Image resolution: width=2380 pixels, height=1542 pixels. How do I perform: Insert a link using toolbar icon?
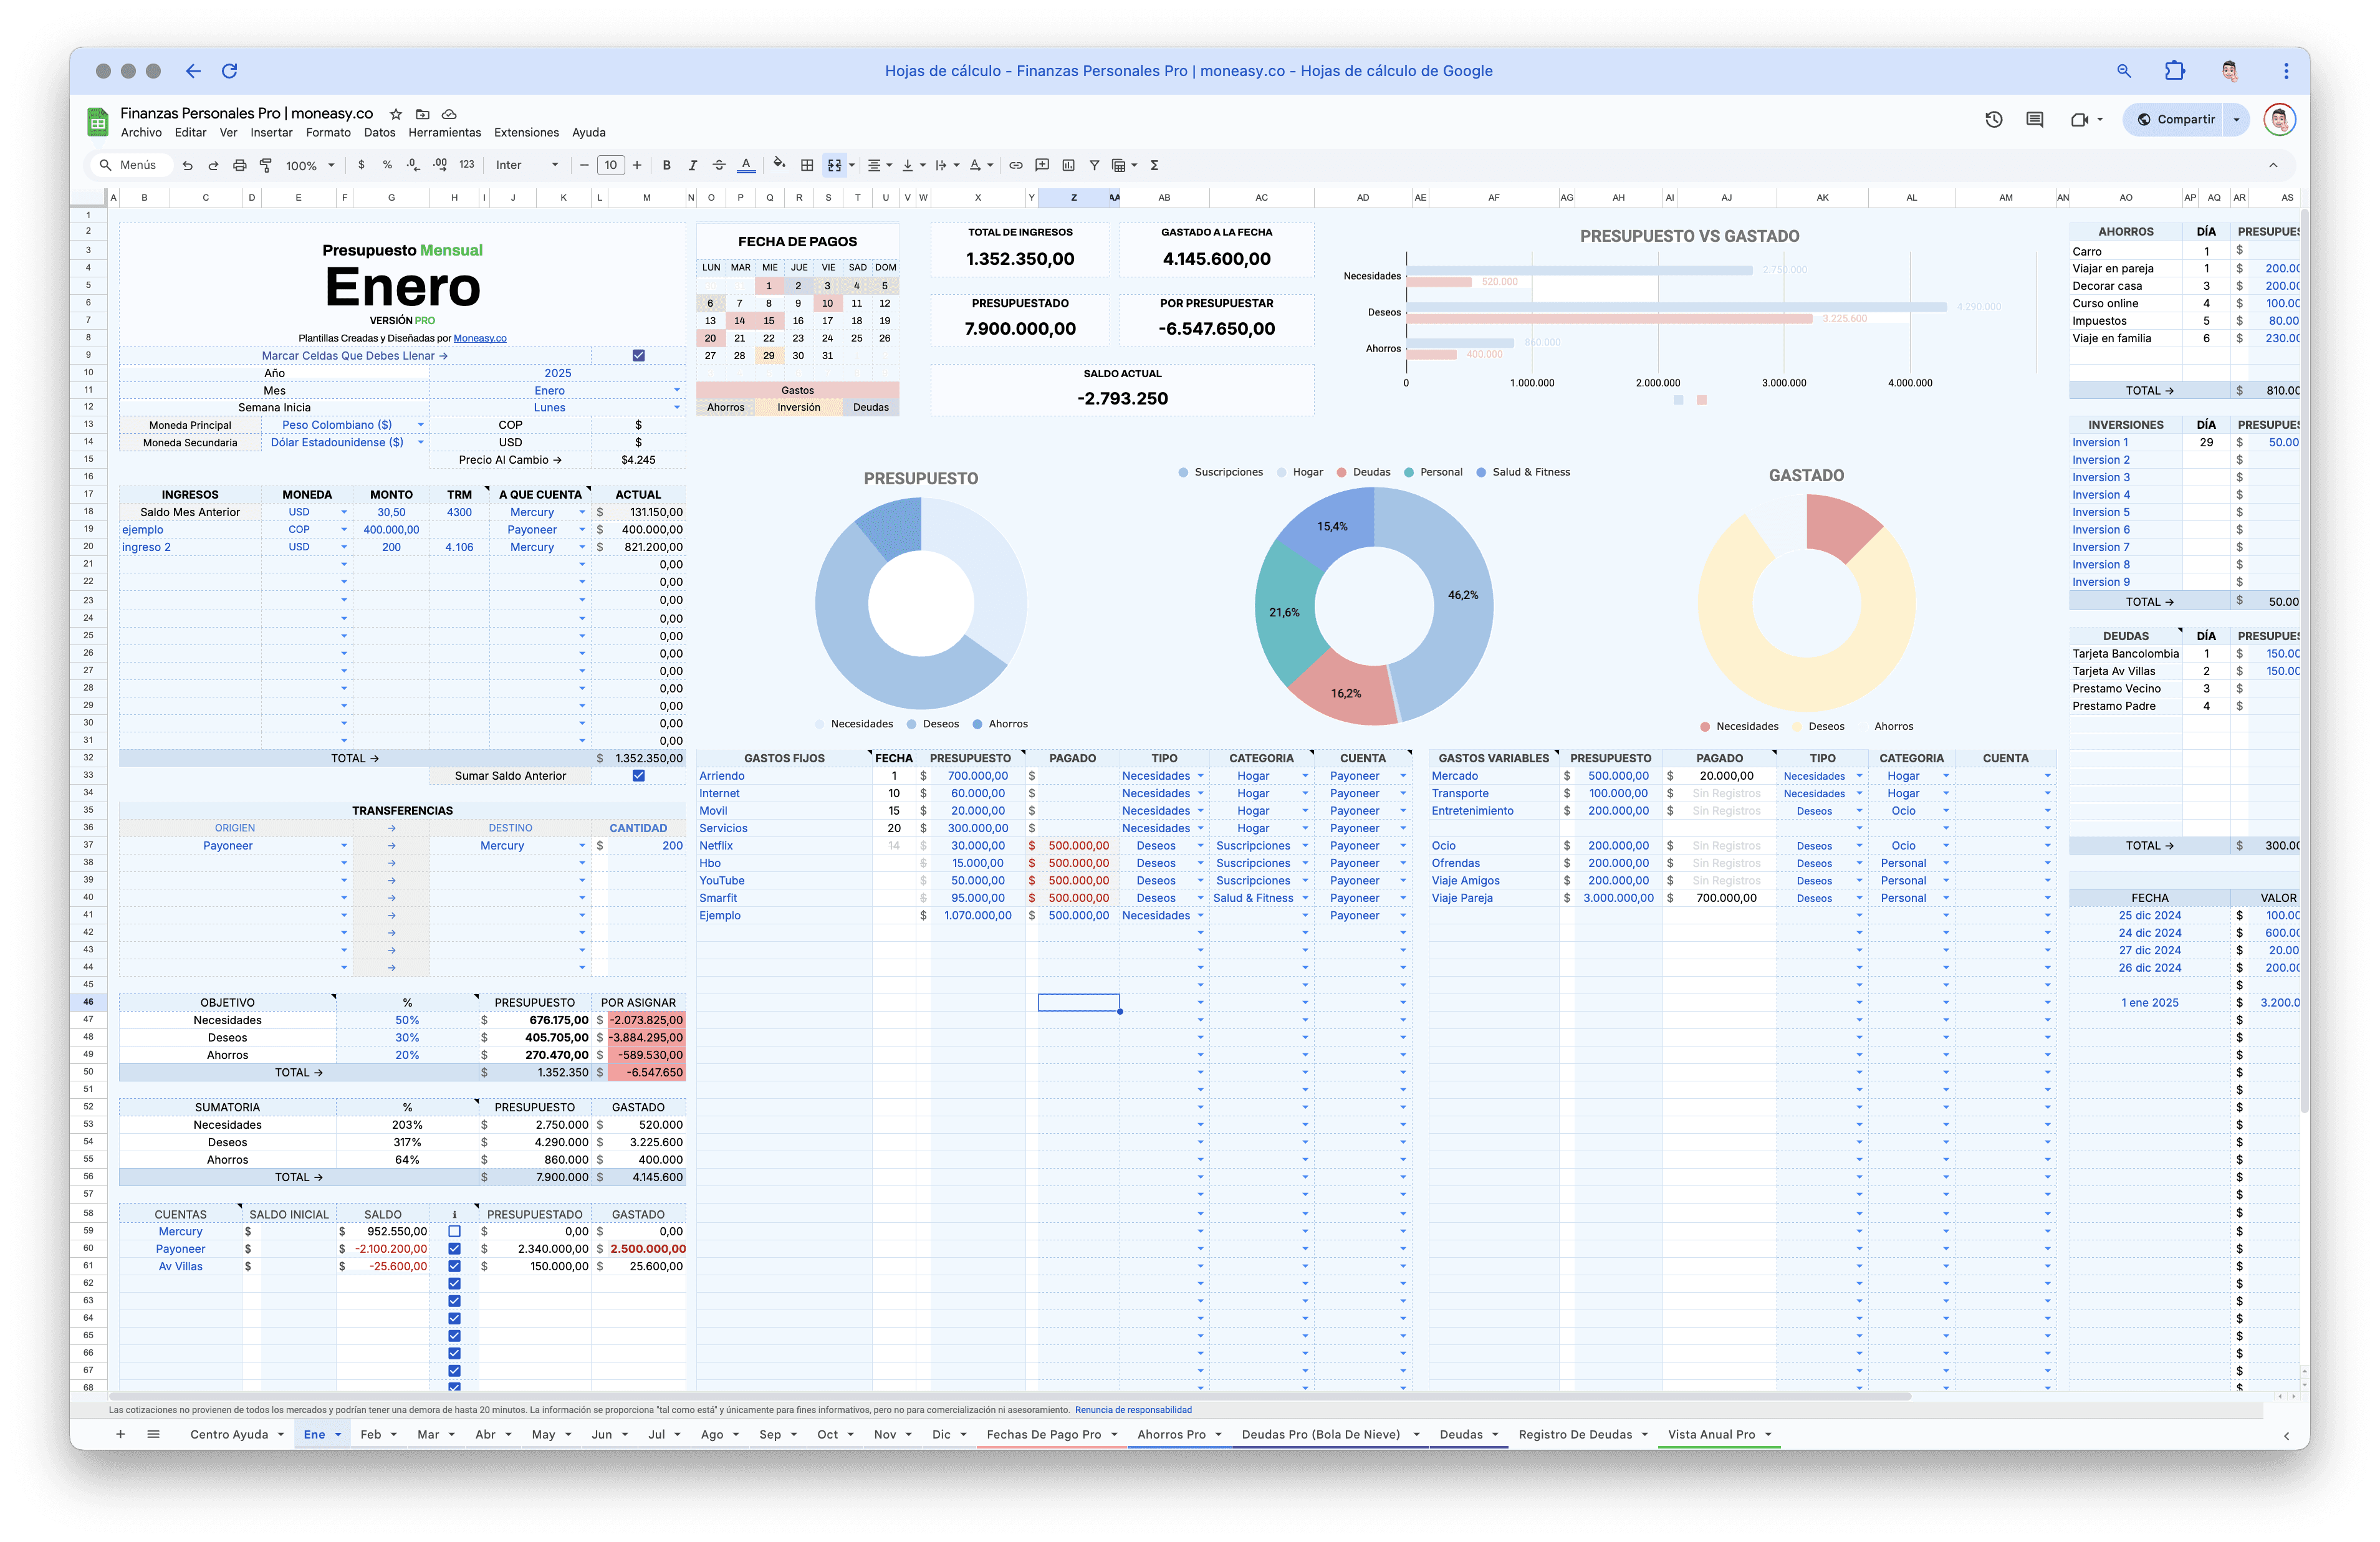pyautogui.click(x=1016, y=165)
